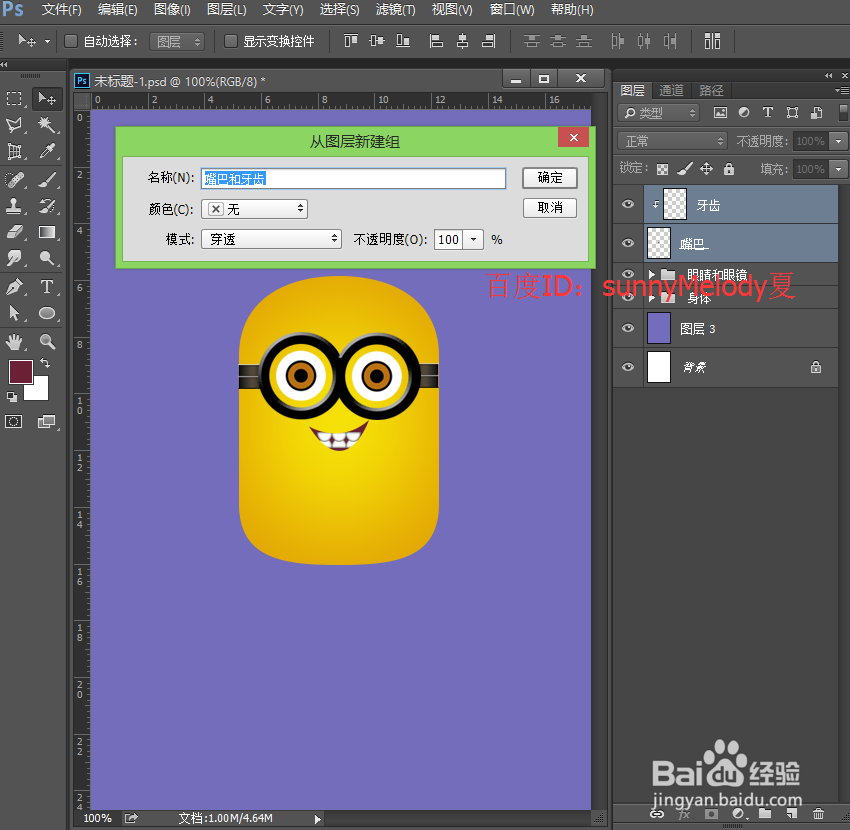Toggle lock transparent pixels

[662, 170]
